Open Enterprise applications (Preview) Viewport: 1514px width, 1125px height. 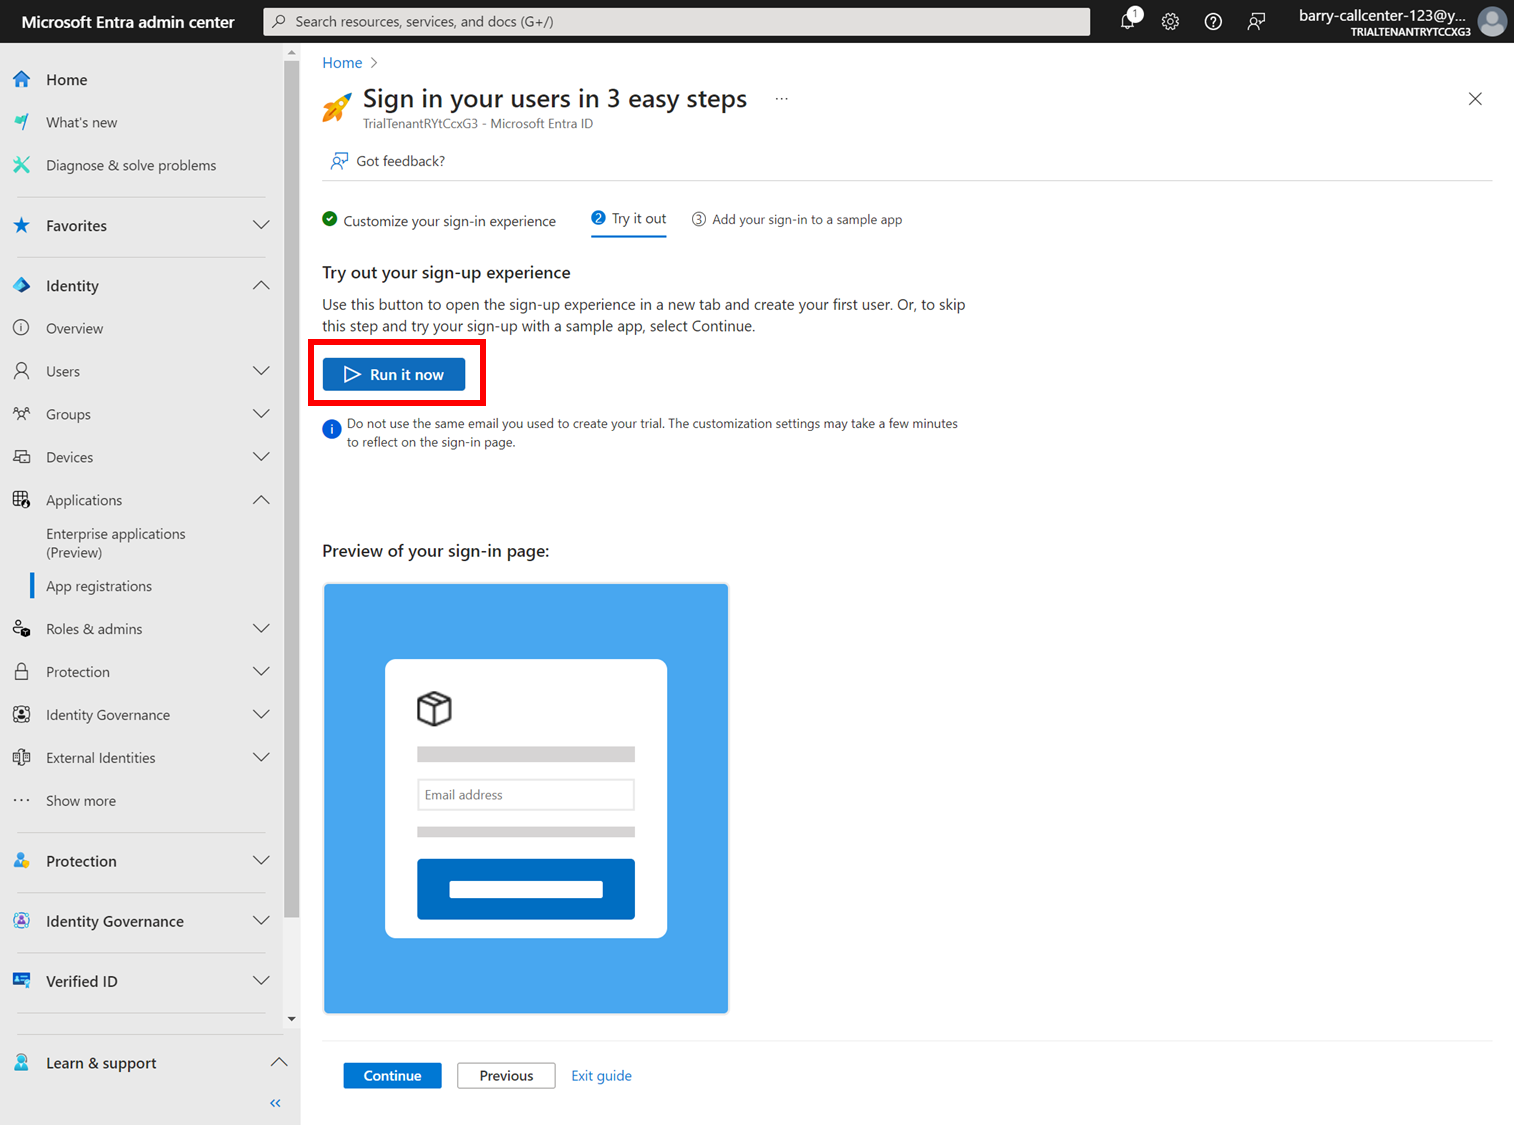click(x=116, y=543)
